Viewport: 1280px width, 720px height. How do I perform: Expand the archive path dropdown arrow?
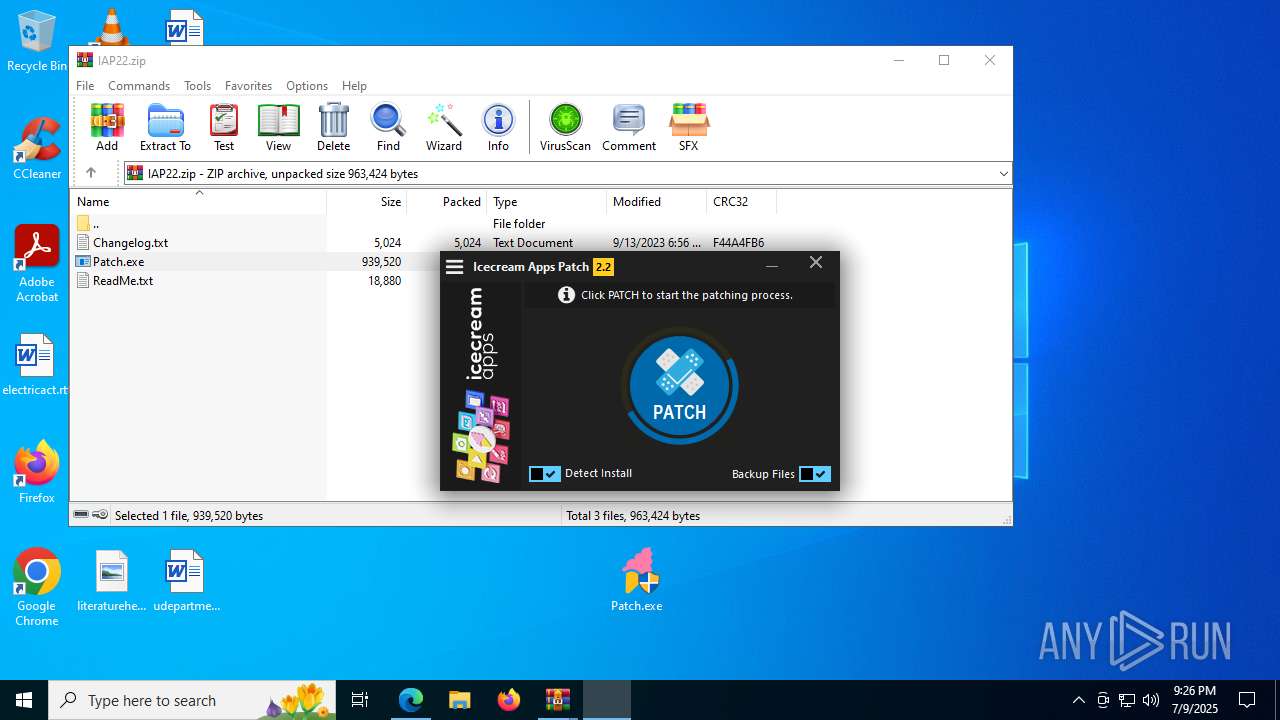click(1003, 174)
